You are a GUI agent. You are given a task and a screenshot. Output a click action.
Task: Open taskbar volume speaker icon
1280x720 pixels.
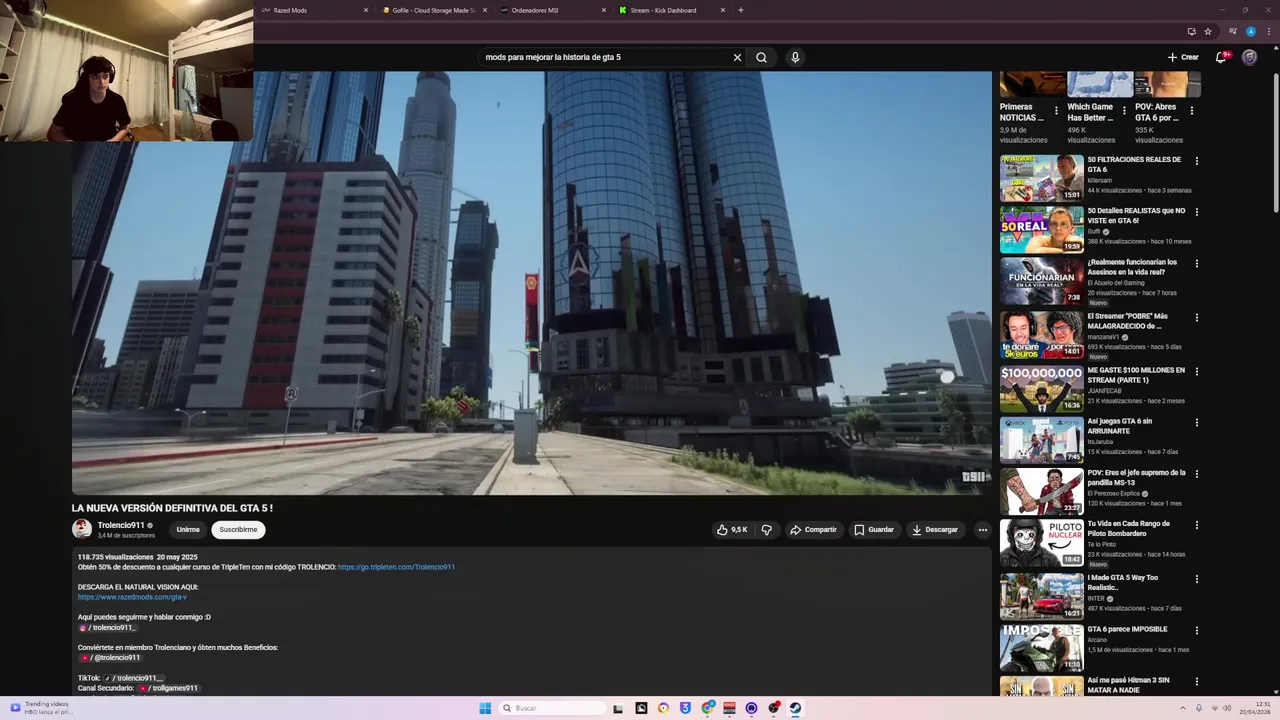click(1229, 708)
